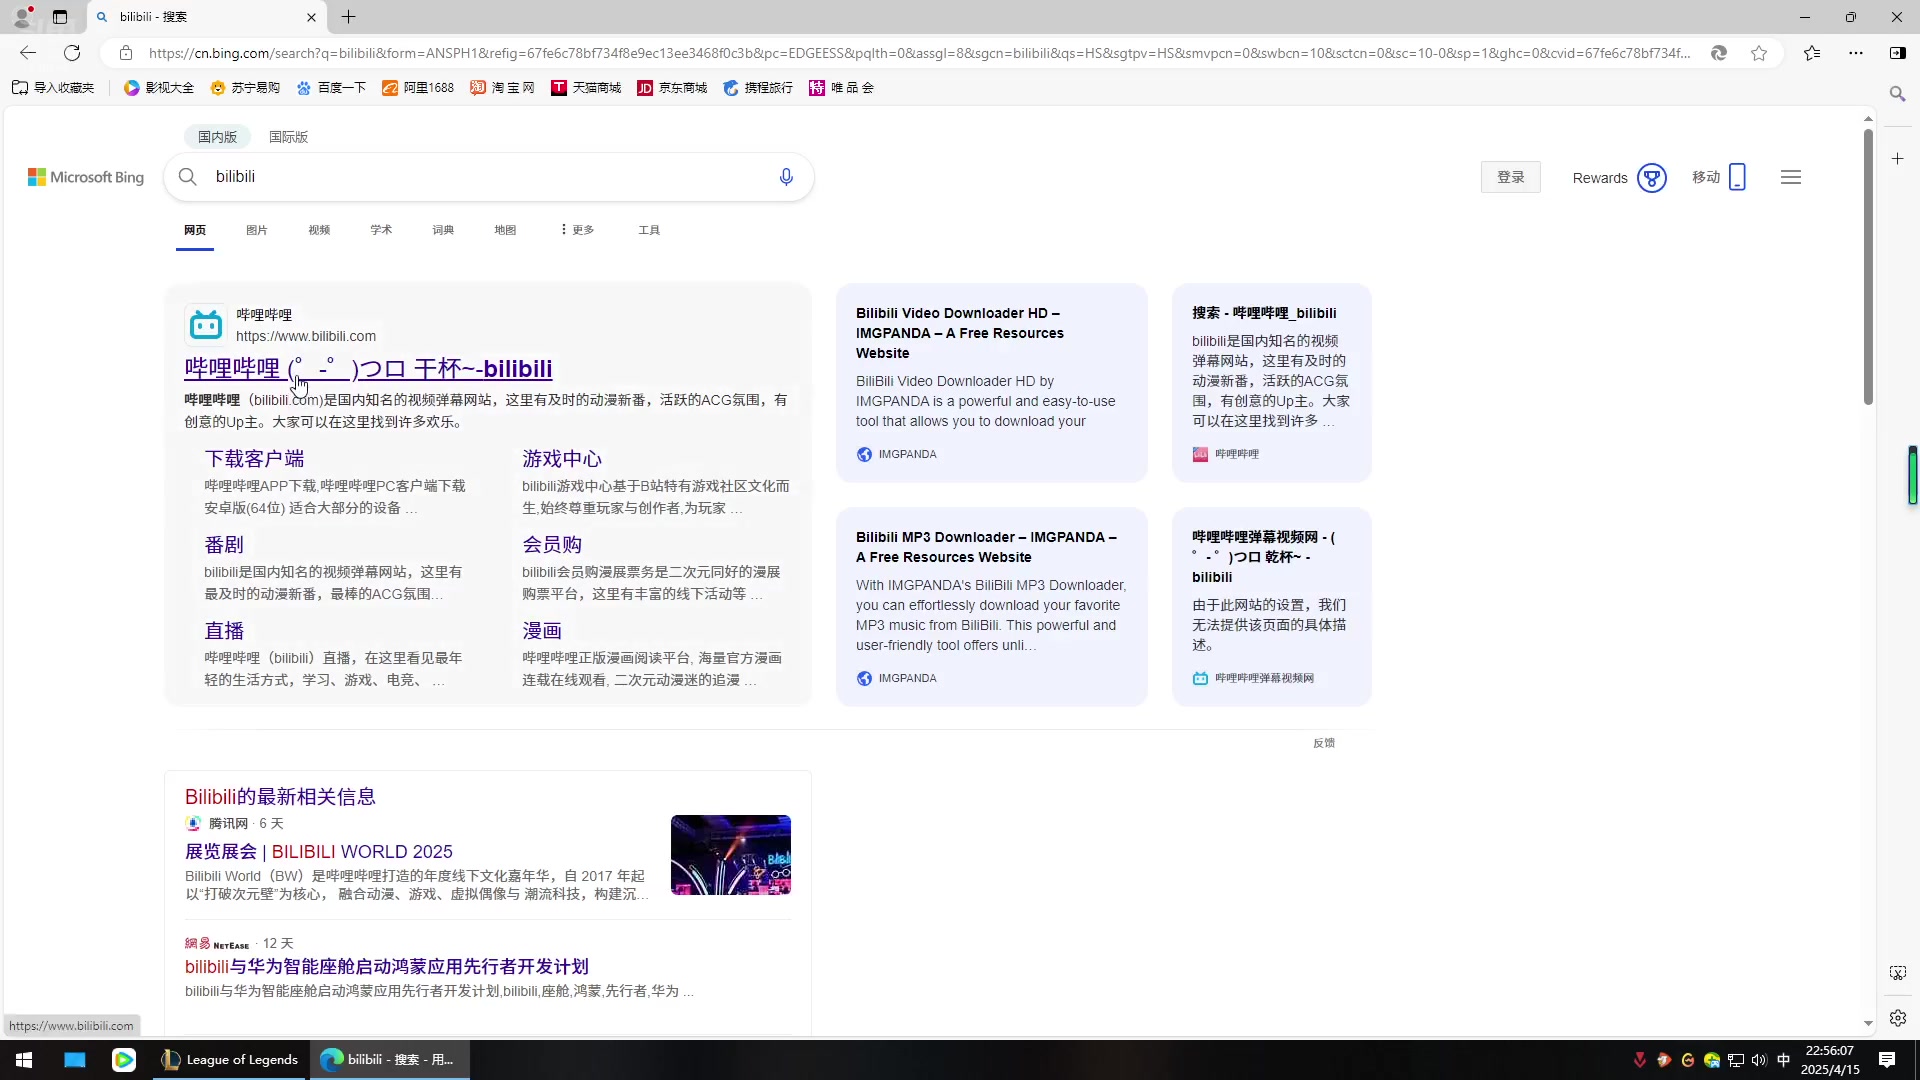The image size is (1920, 1080).
Task: Open the 下载客户端 sublink
Action: [x=254, y=459]
